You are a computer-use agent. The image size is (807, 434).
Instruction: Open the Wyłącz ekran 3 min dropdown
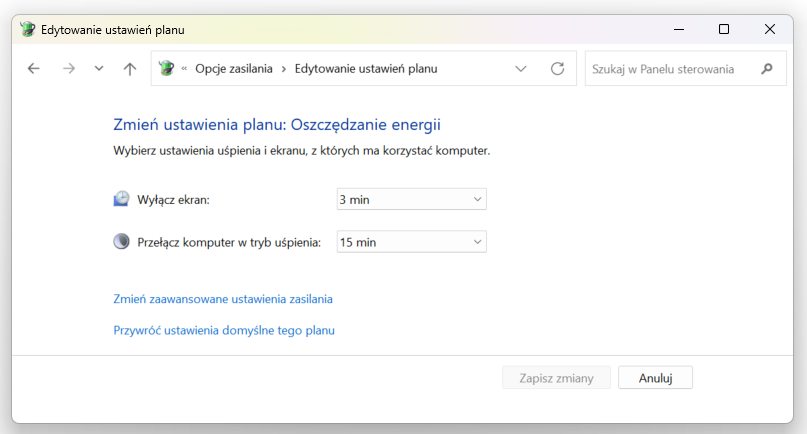[411, 199]
